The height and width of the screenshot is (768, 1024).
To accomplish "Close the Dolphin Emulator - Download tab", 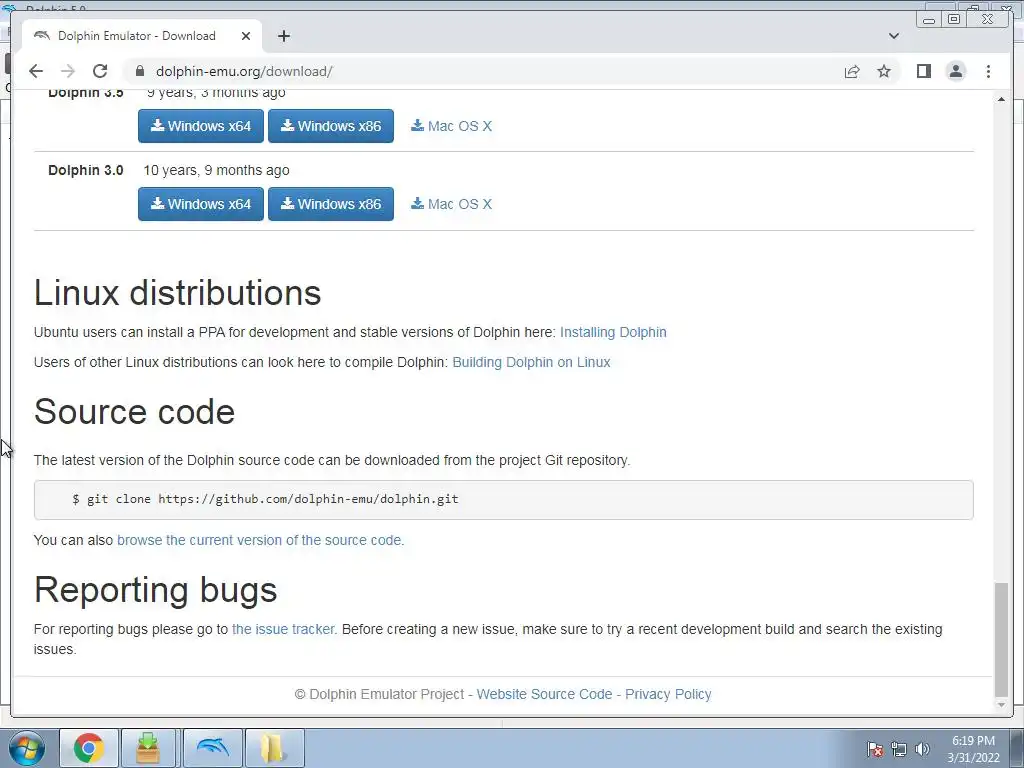I will [246, 36].
